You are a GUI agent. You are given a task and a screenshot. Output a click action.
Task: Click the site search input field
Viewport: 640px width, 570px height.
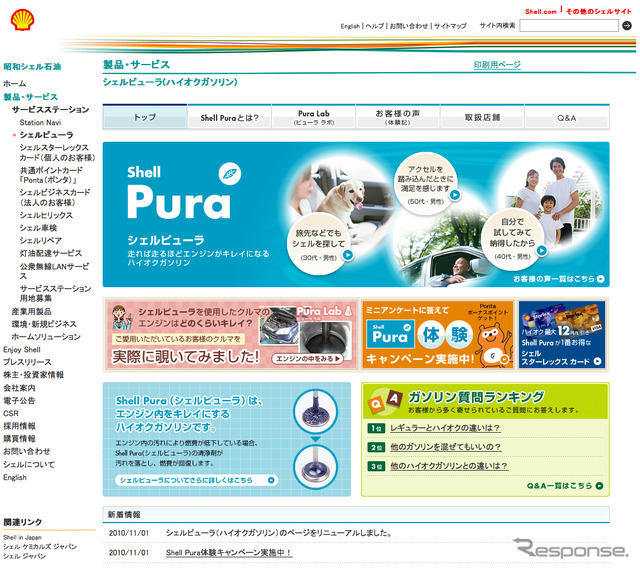569,26
